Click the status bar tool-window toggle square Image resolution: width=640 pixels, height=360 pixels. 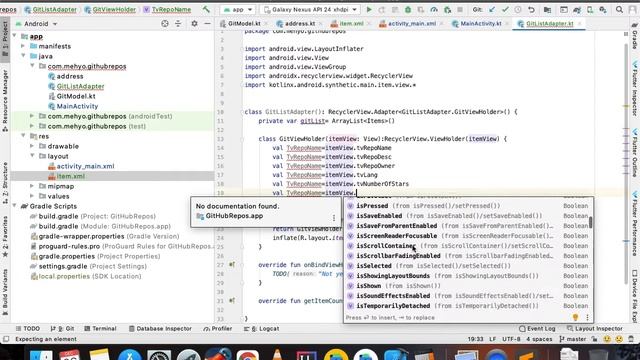[x=6, y=339]
